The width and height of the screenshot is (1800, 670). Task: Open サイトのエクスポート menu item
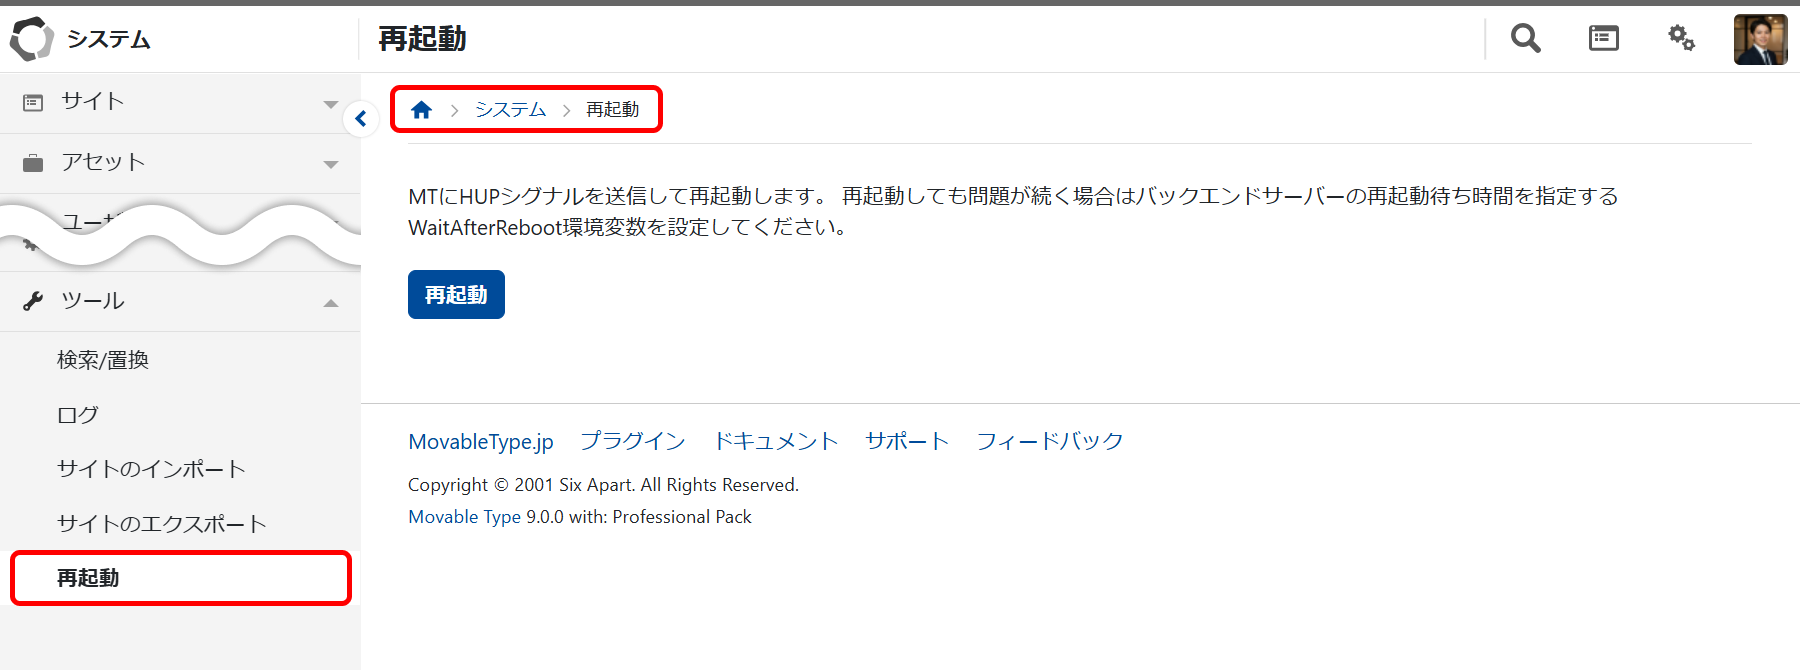(161, 524)
